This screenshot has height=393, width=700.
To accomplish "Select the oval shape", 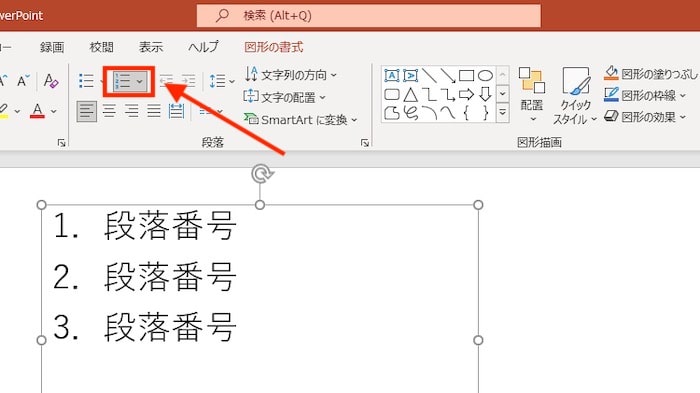I will point(485,75).
